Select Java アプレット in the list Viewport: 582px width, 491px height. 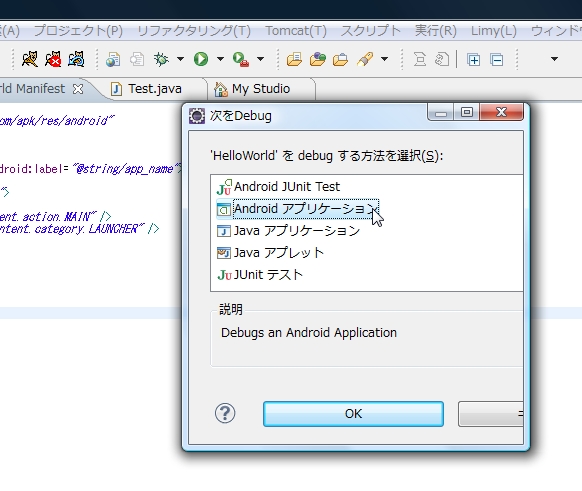(271, 253)
